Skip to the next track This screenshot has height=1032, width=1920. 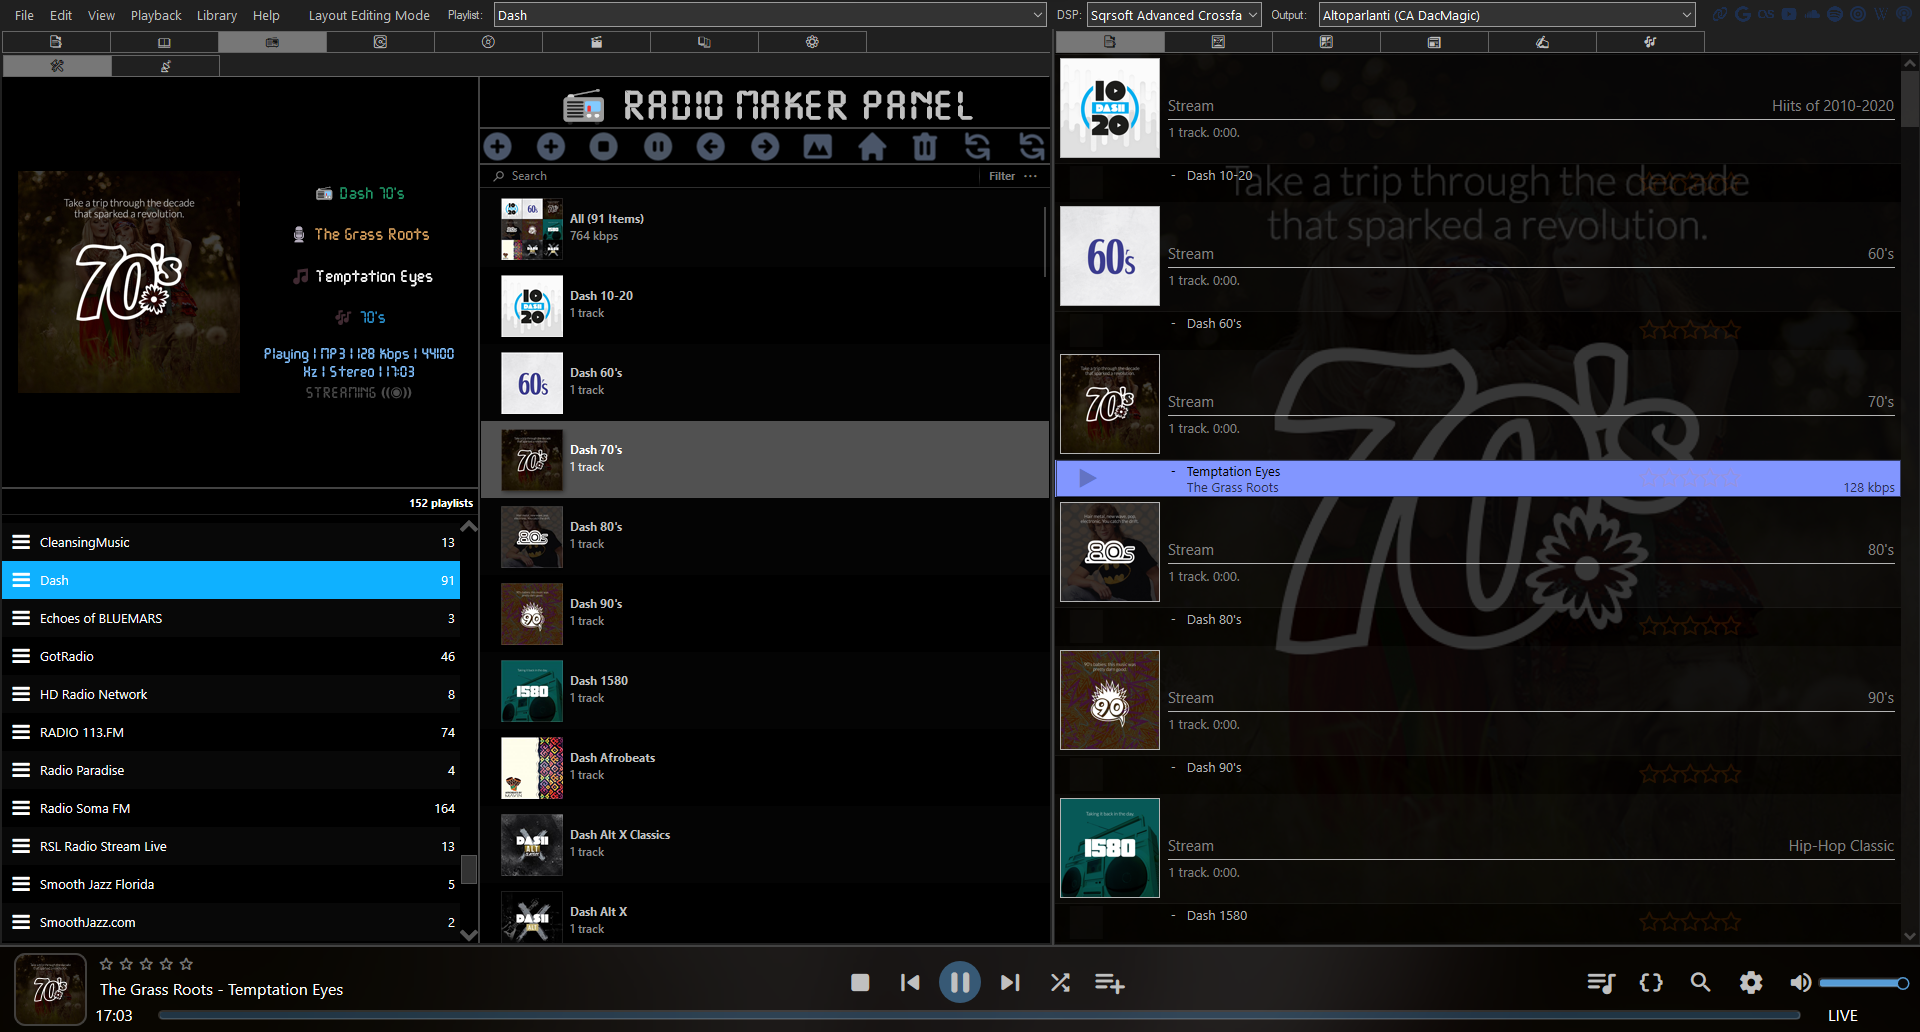(x=1010, y=983)
